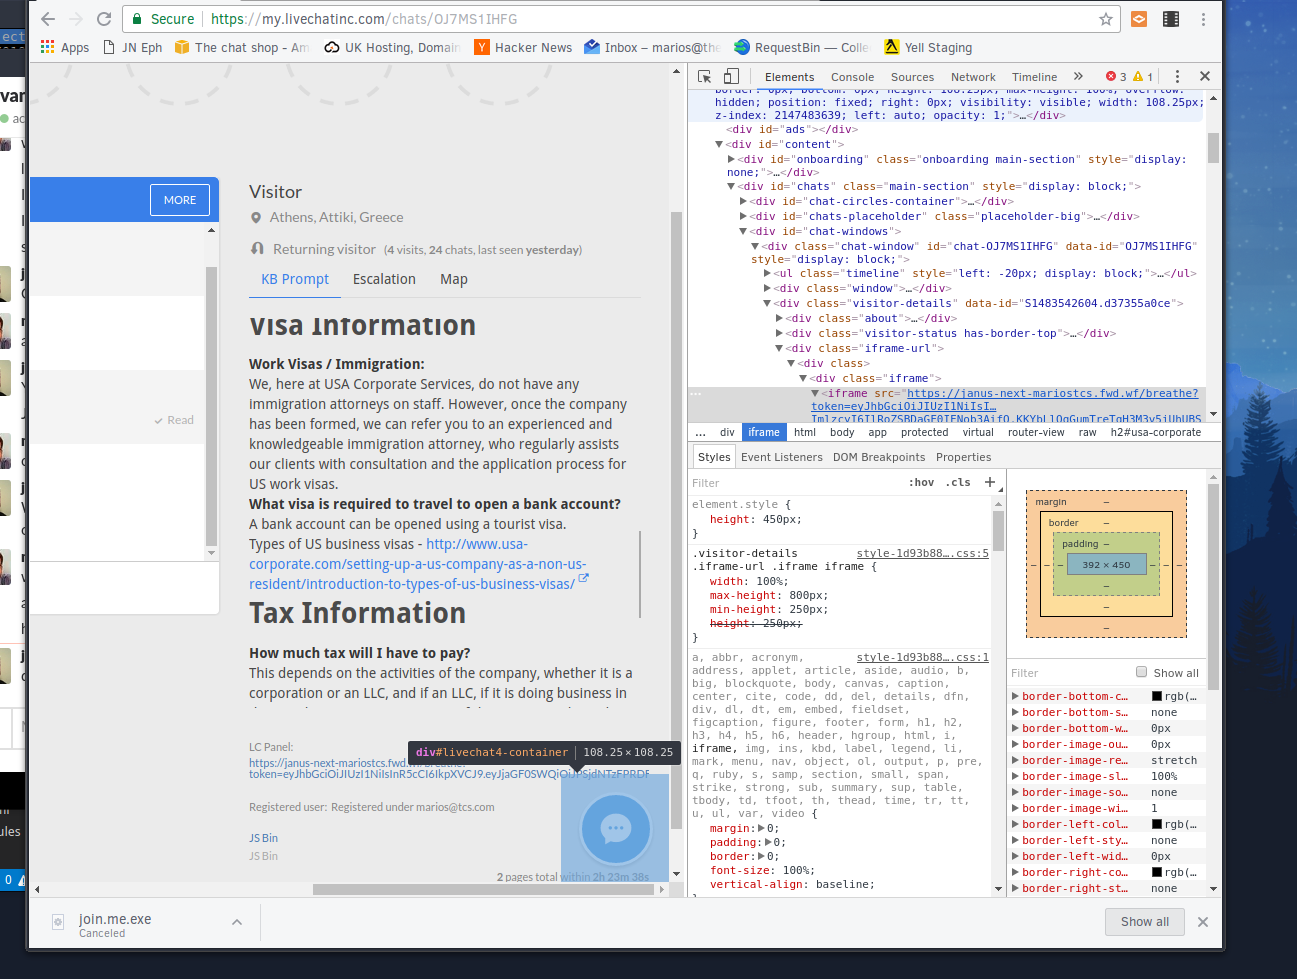Expand the ul class="timeline" node
This screenshot has height=979, width=1297.
coord(767,274)
